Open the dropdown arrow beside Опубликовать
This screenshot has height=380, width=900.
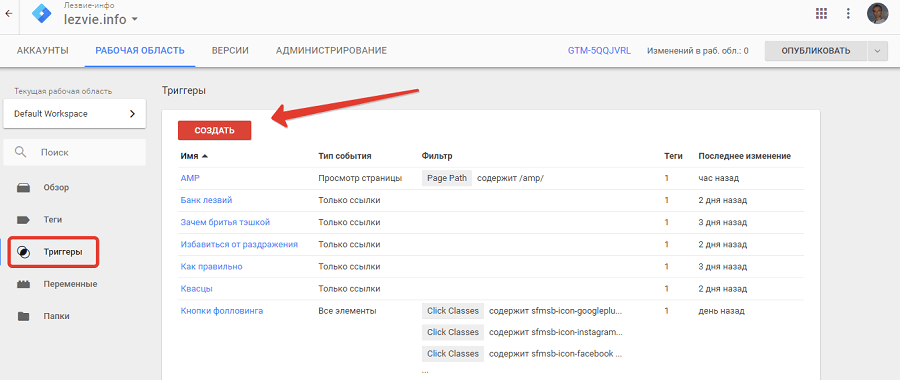pos(877,51)
